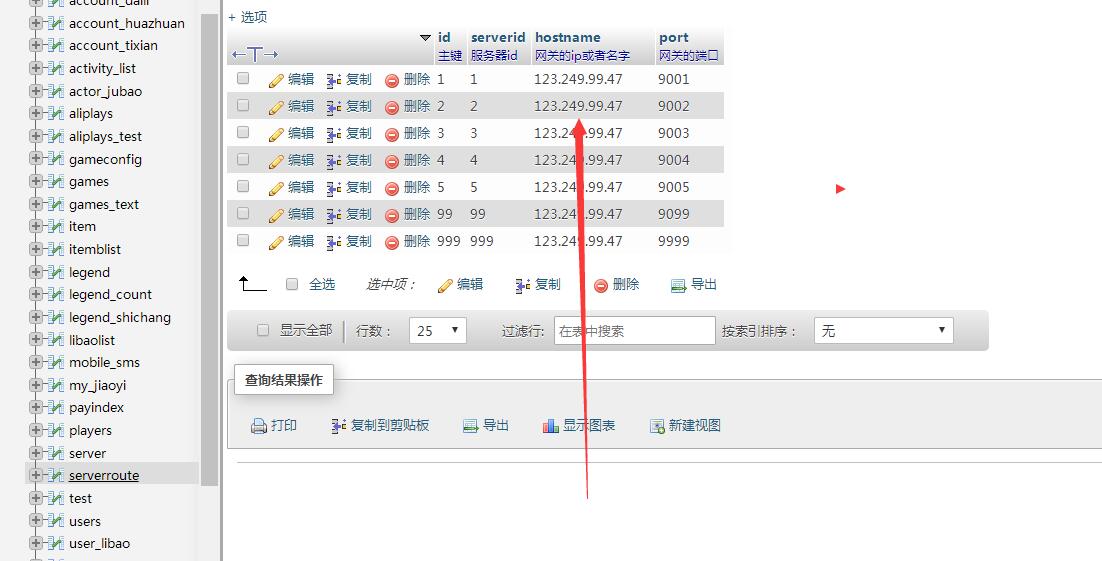Click the options (选项) link above table
The height and width of the screenshot is (561, 1102).
[x=248, y=17]
